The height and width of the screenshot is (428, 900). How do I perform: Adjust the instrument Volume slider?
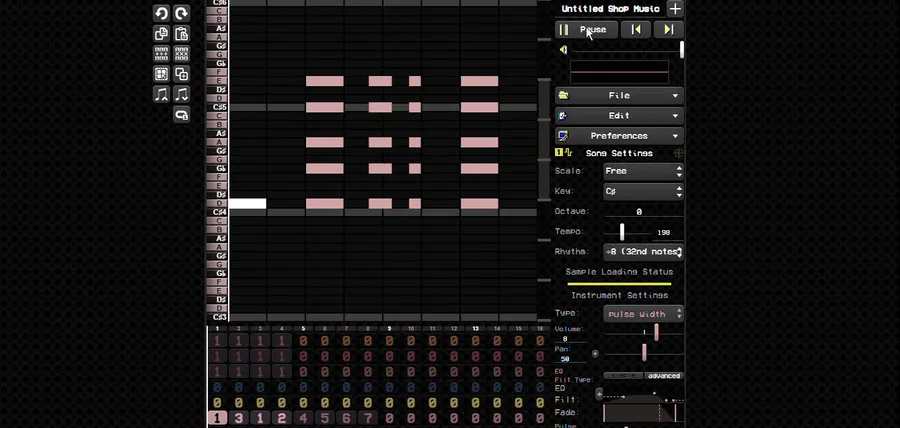(643, 332)
